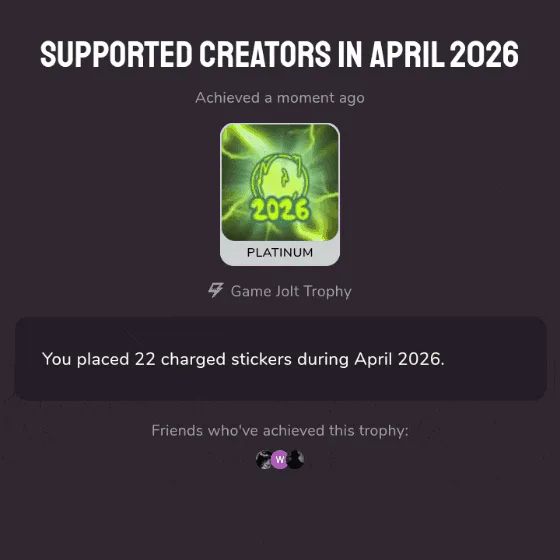Click the PLATINUM trophy tier label
This screenshot has height=560, width=560.
point(280,252)
